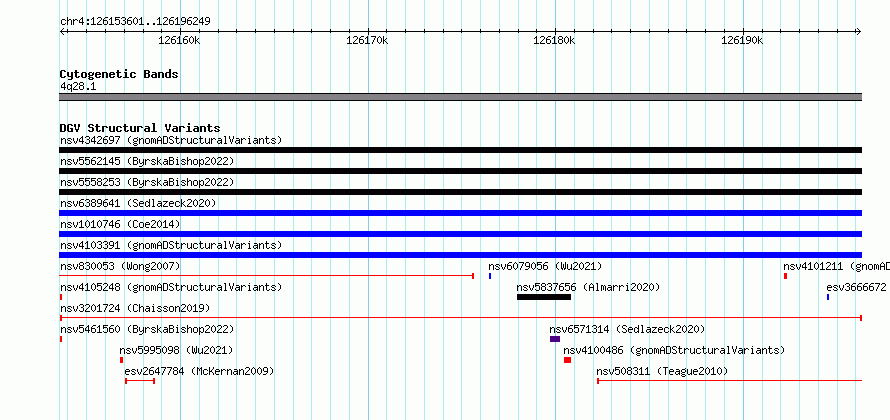
Task: Click the black bar under nsv5562145
Action: [460, 171]
